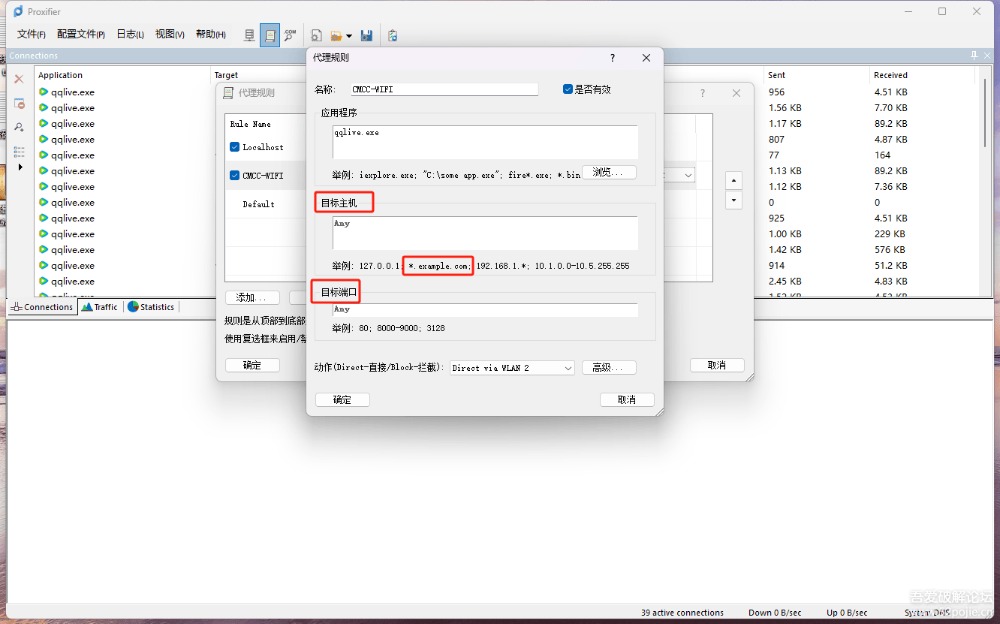The height and width of the screenshot is (624, 1000).
Task: Click the 目标主机 text box showing Any
Action: [x=485, y=233]
